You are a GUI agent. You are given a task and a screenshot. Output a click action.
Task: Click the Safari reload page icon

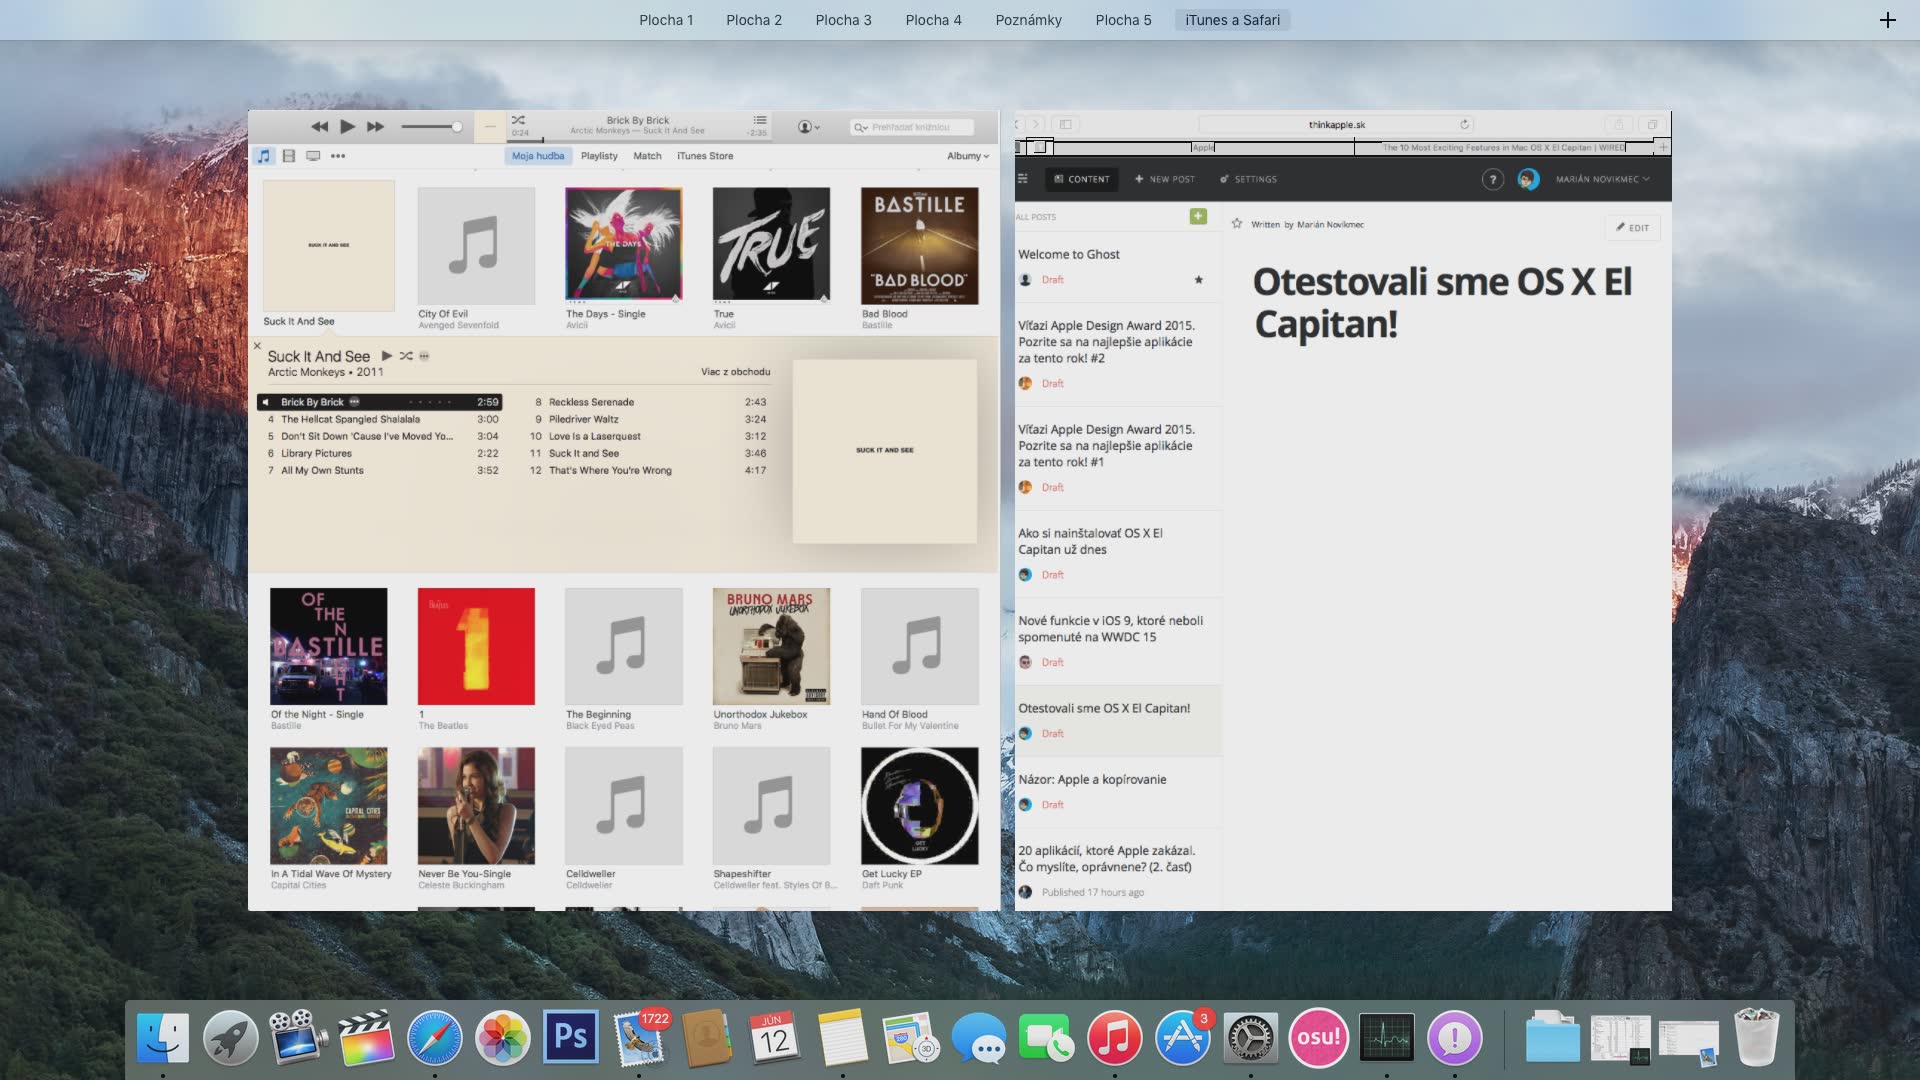click(x=1464, y=125)
